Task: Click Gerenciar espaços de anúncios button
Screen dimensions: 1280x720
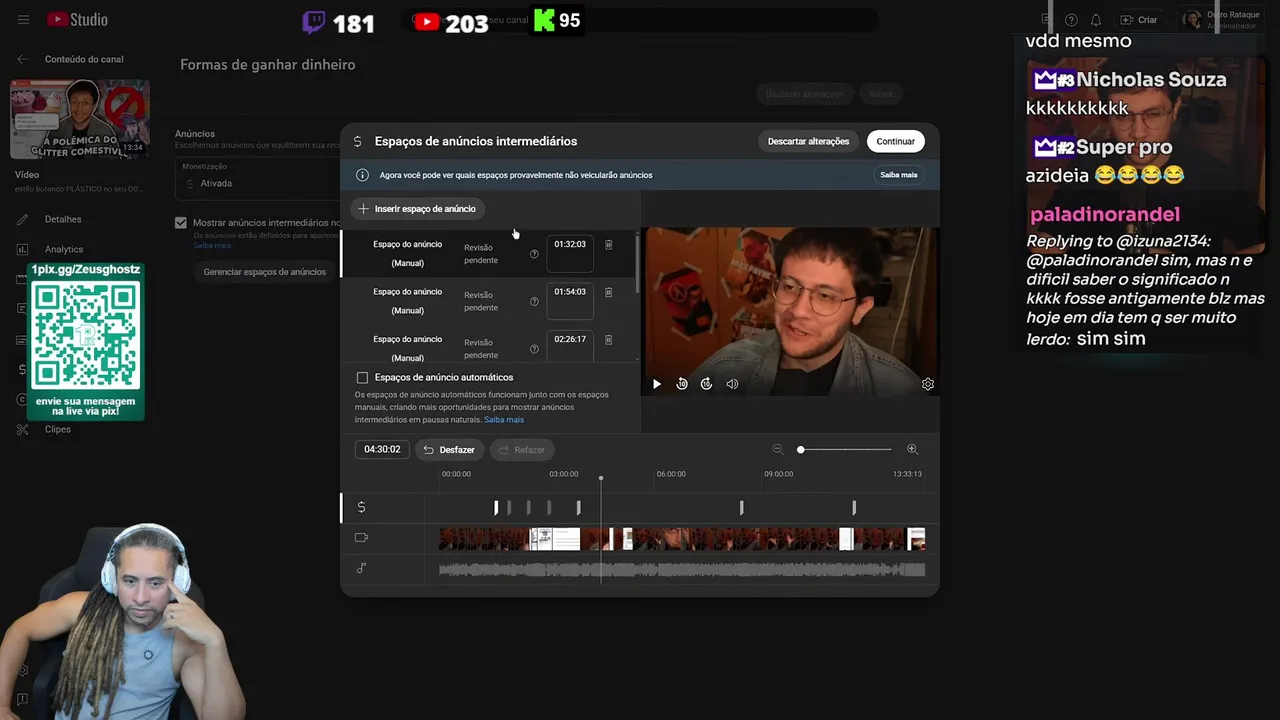Action: tap(264, 272)
